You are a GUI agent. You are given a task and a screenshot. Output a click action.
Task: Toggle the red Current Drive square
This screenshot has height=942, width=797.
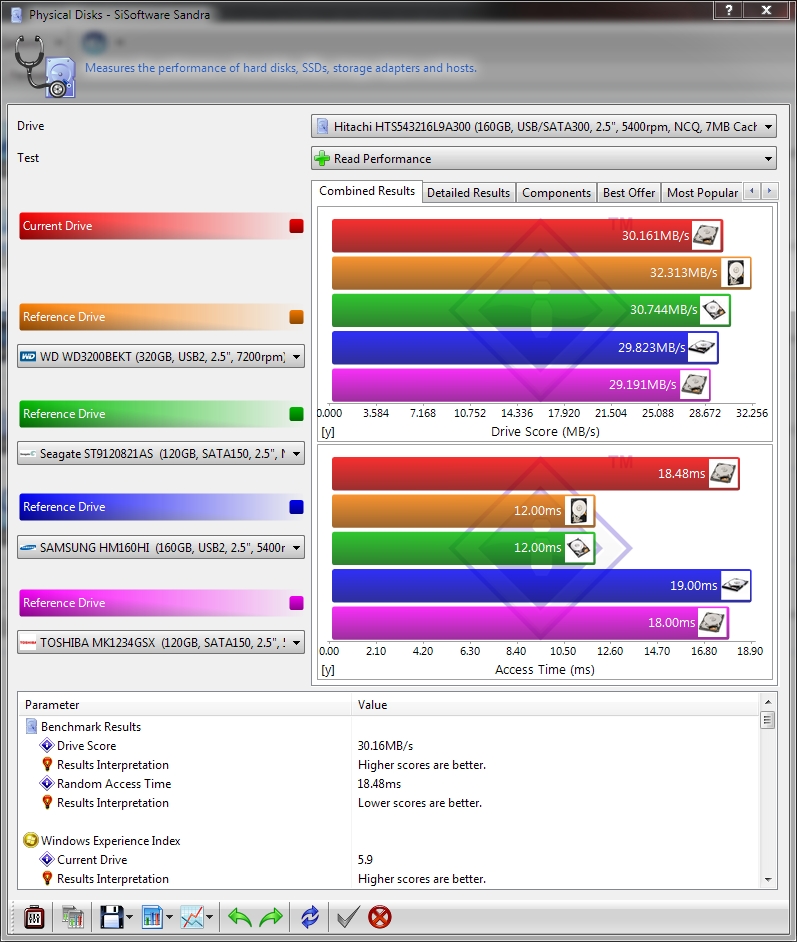296,226
